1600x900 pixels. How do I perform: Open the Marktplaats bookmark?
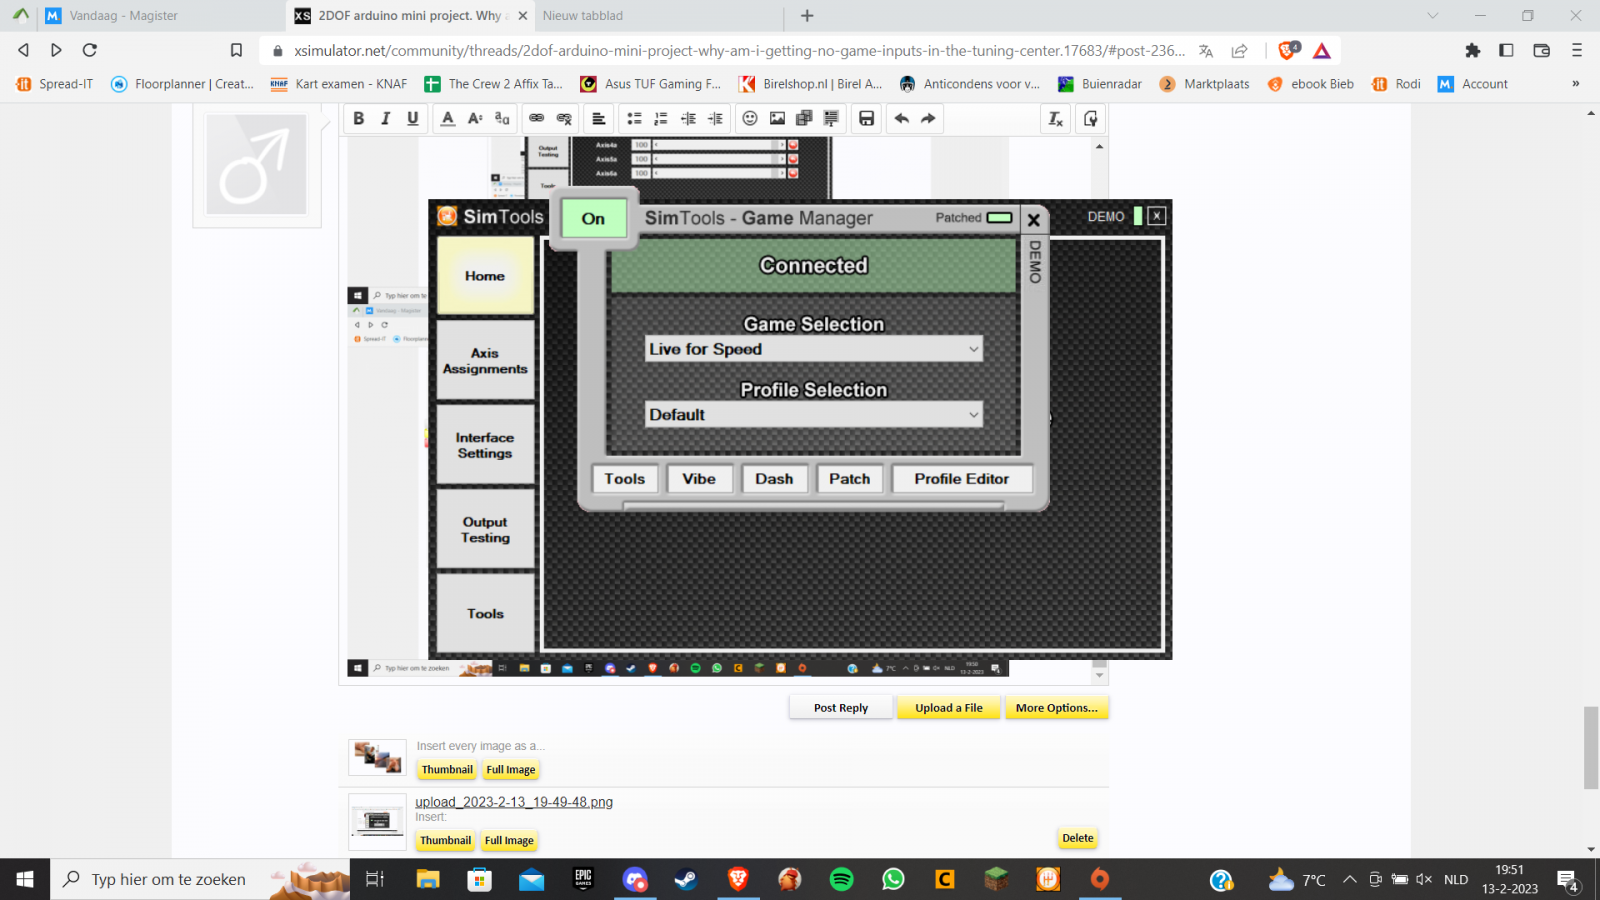click(1204, 84)
